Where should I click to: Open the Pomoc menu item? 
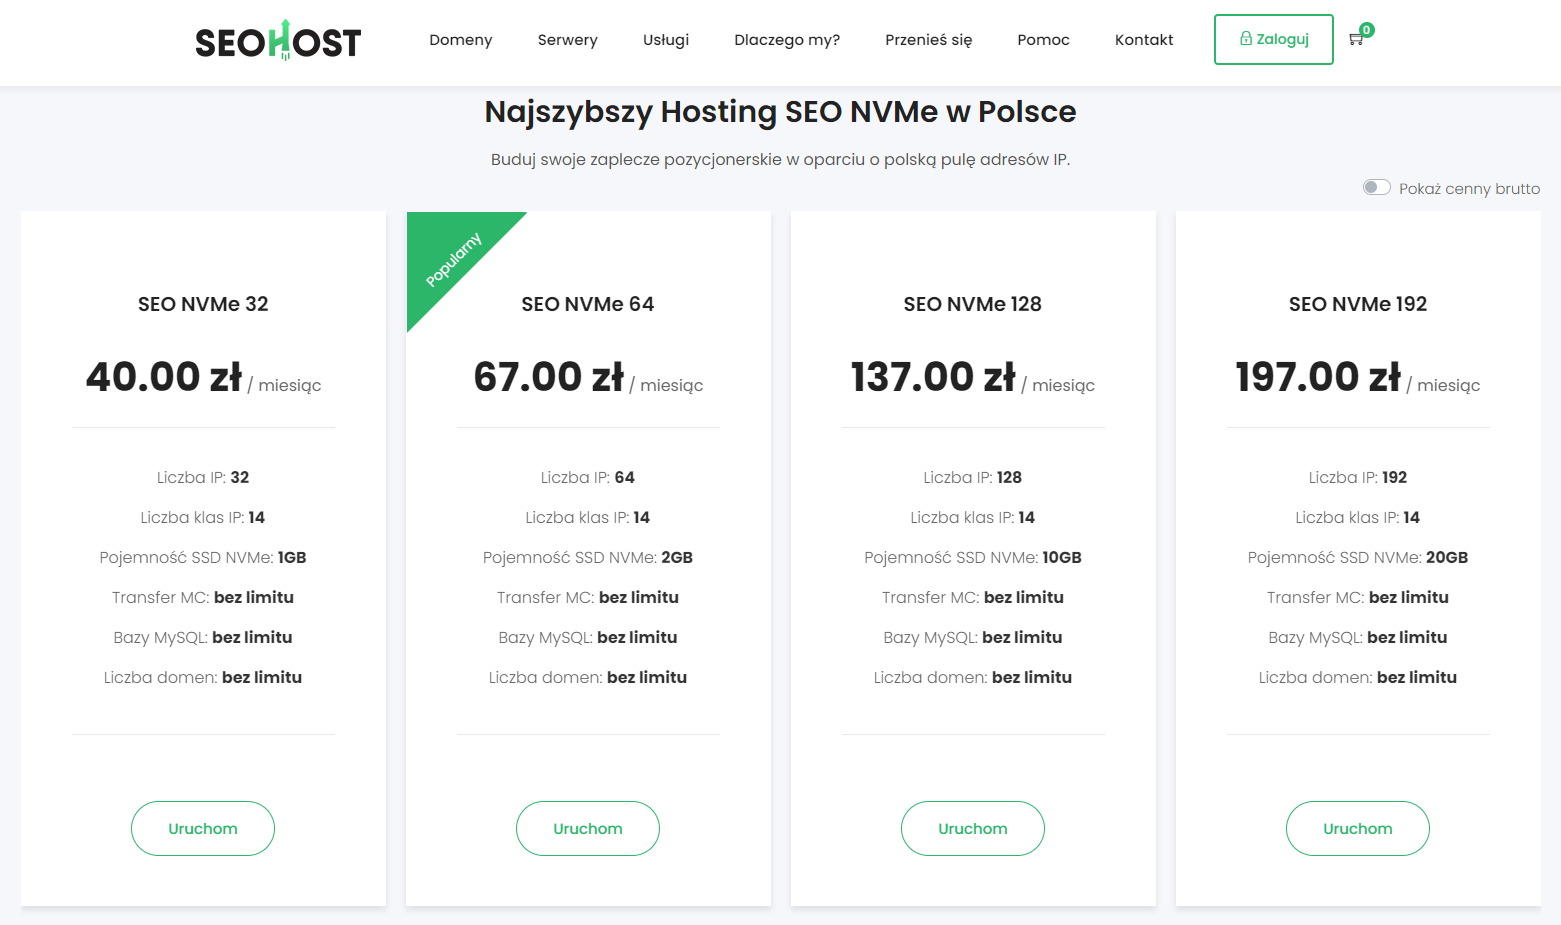point(1044,40)
